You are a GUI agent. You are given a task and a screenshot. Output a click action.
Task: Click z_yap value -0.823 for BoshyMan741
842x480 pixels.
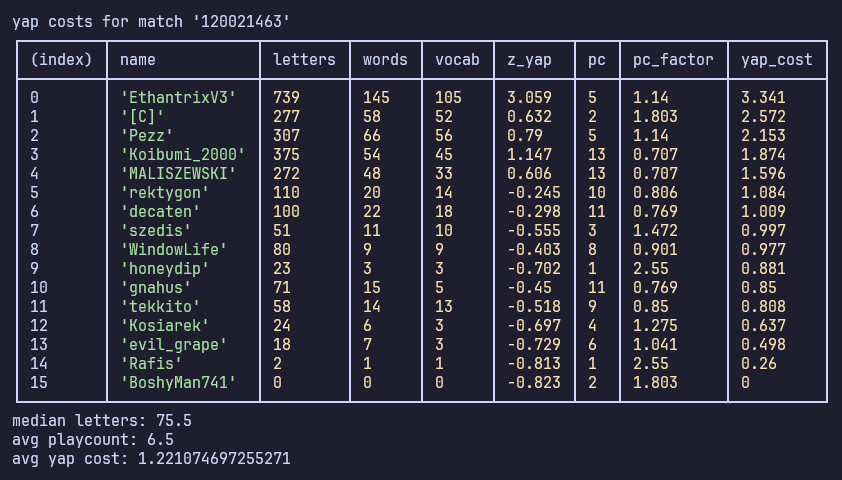pos(534,383)
